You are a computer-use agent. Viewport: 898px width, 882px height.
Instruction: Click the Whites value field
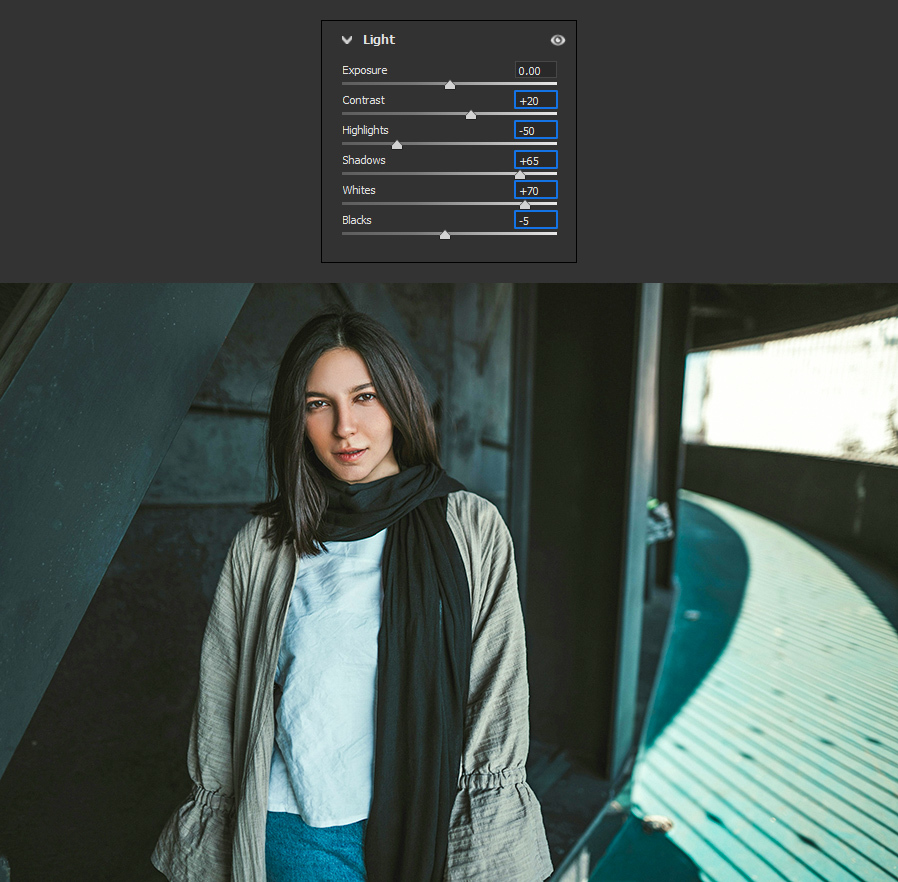tap(535, 190)
